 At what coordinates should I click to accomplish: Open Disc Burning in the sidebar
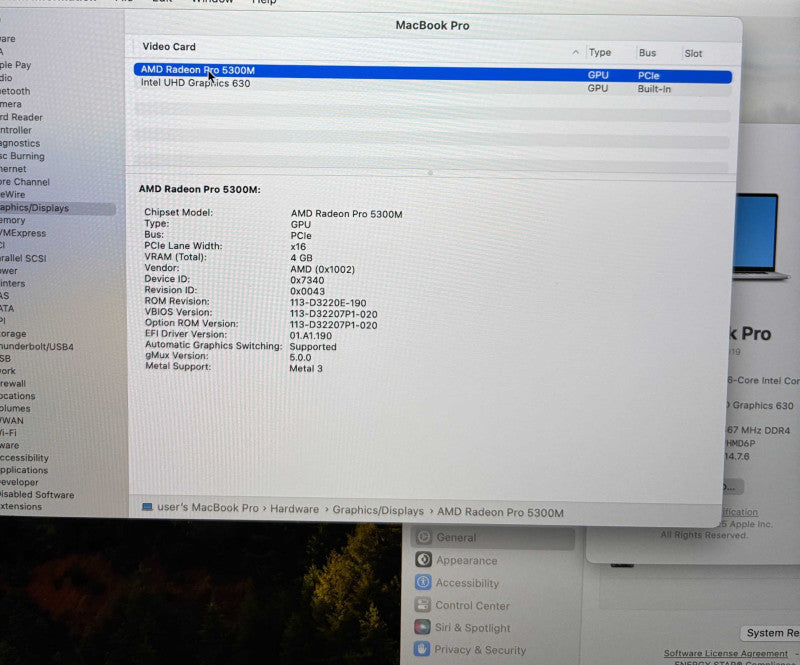pyautogui.click(x=22, y=156)
